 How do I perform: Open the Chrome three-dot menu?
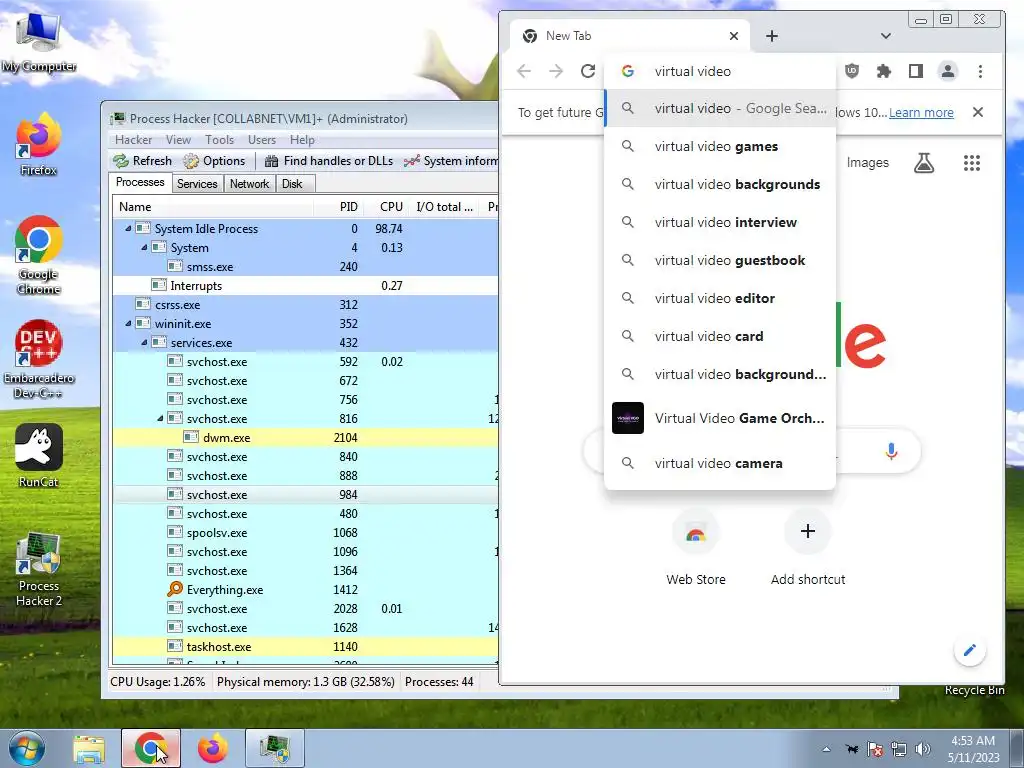click(x=980, y=71)
